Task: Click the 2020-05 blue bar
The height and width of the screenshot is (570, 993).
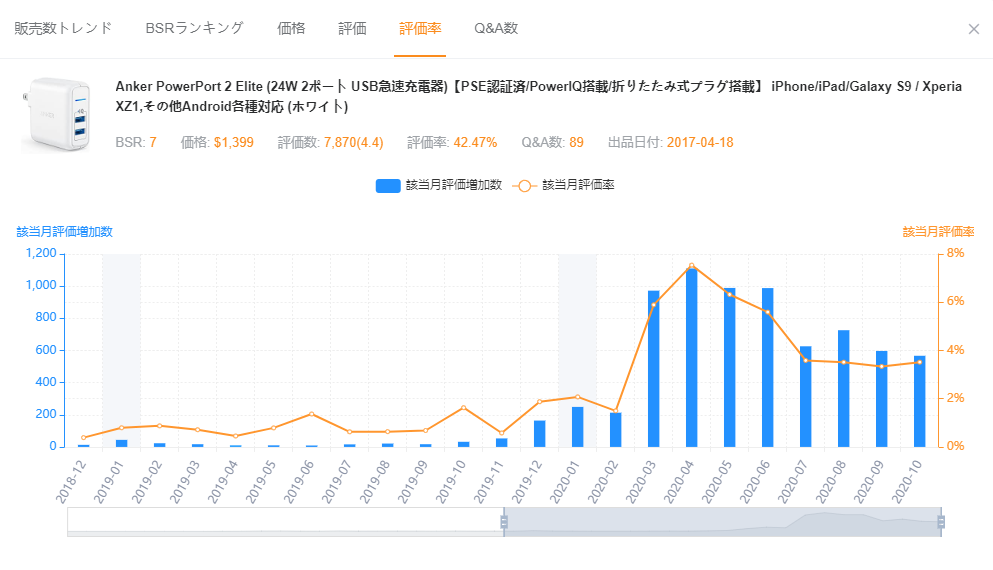Action: (x=730, y=368)
